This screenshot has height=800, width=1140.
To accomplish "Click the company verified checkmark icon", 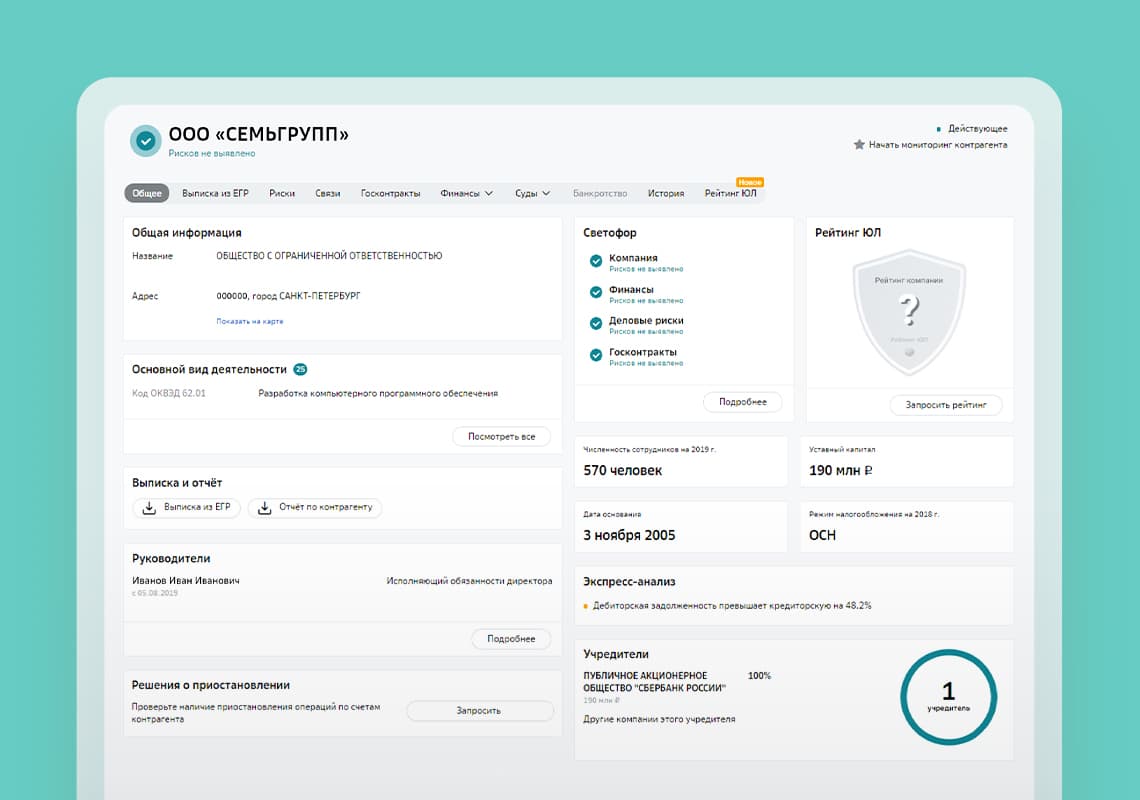I will coord(145,141).
